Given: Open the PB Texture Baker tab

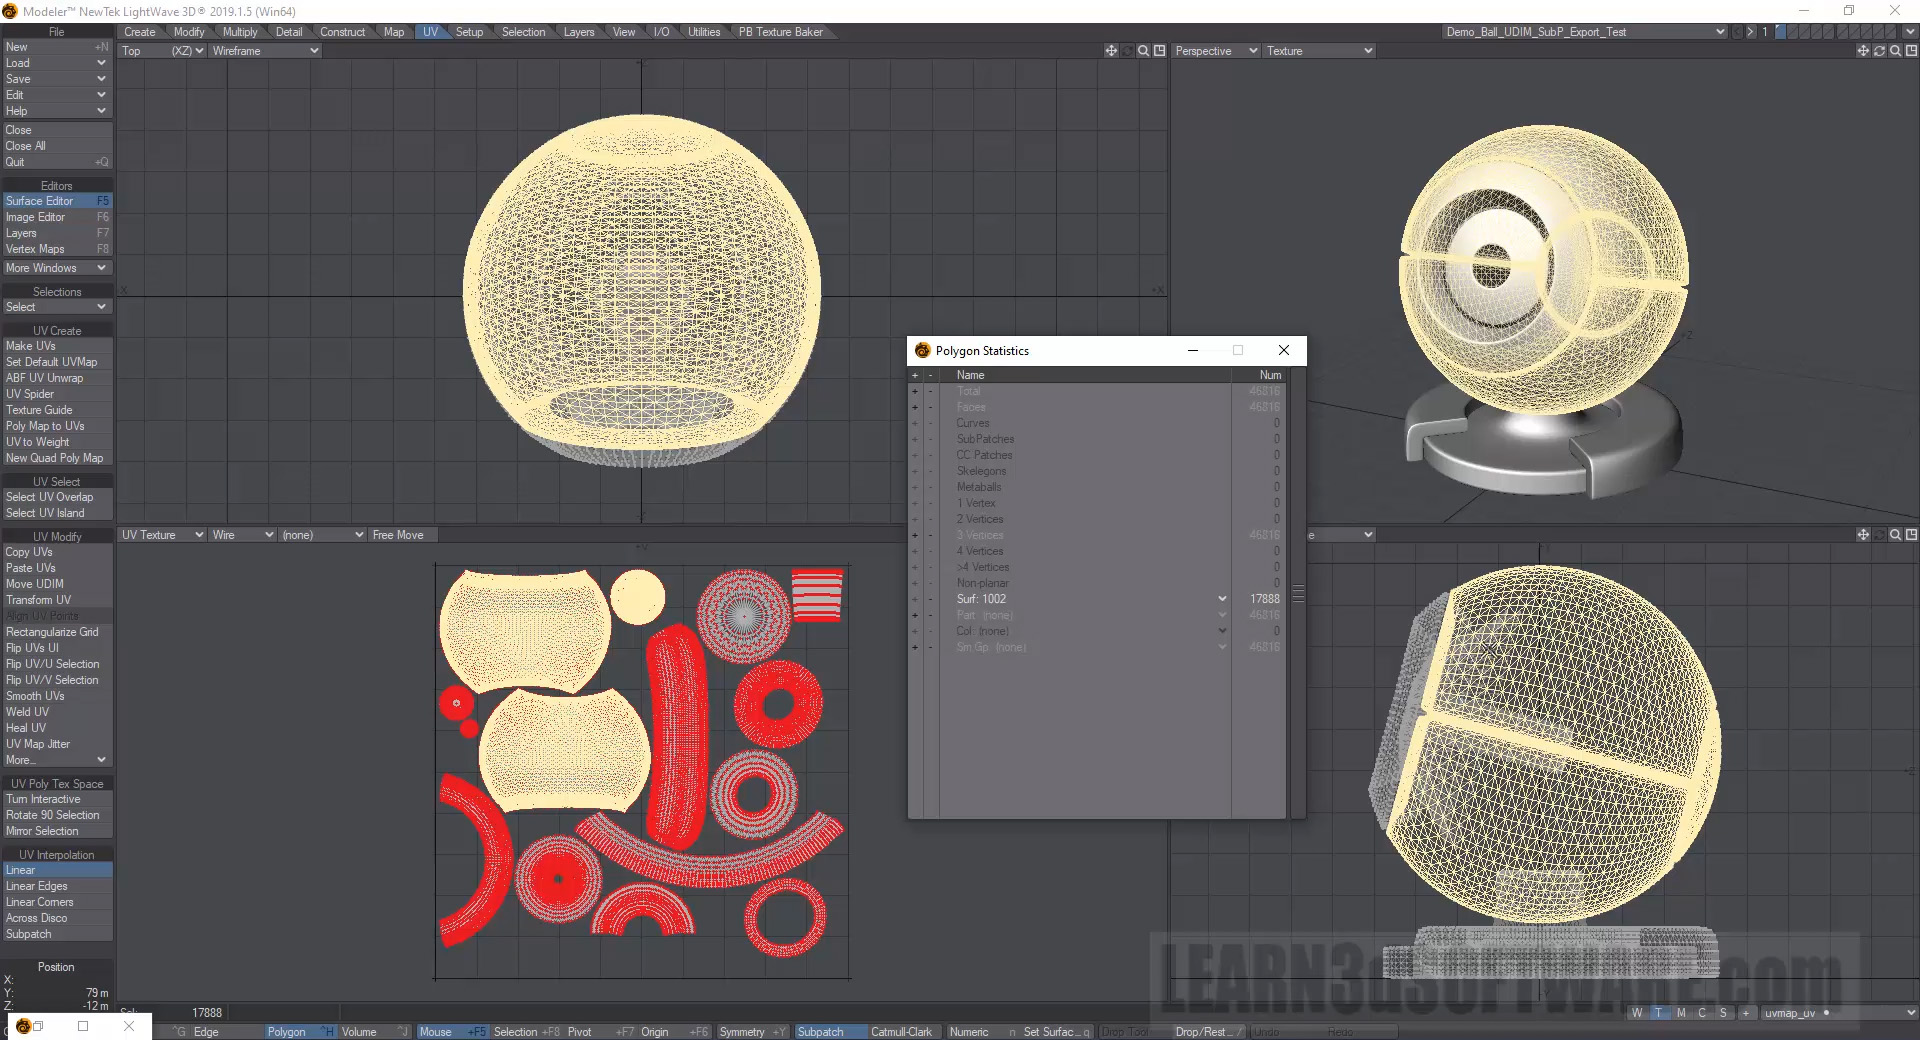Looking at the screenshot, I should (780, 32).
